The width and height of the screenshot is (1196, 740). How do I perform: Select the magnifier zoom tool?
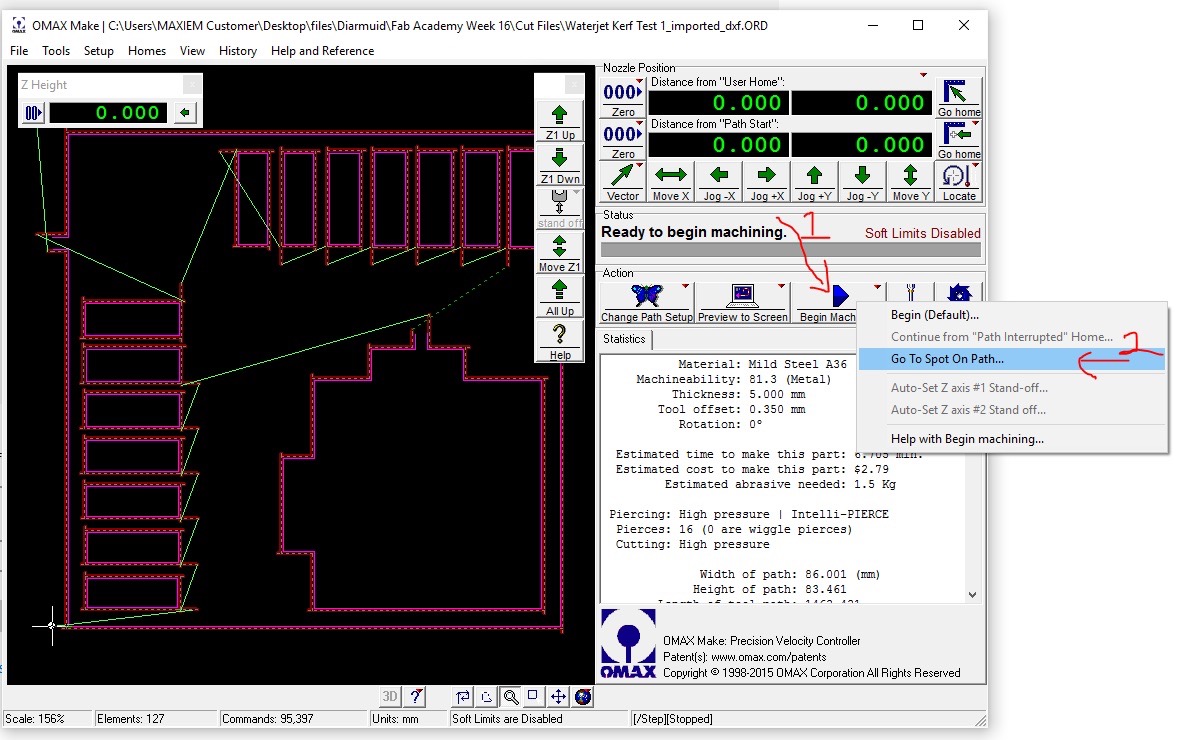(511, 697)
